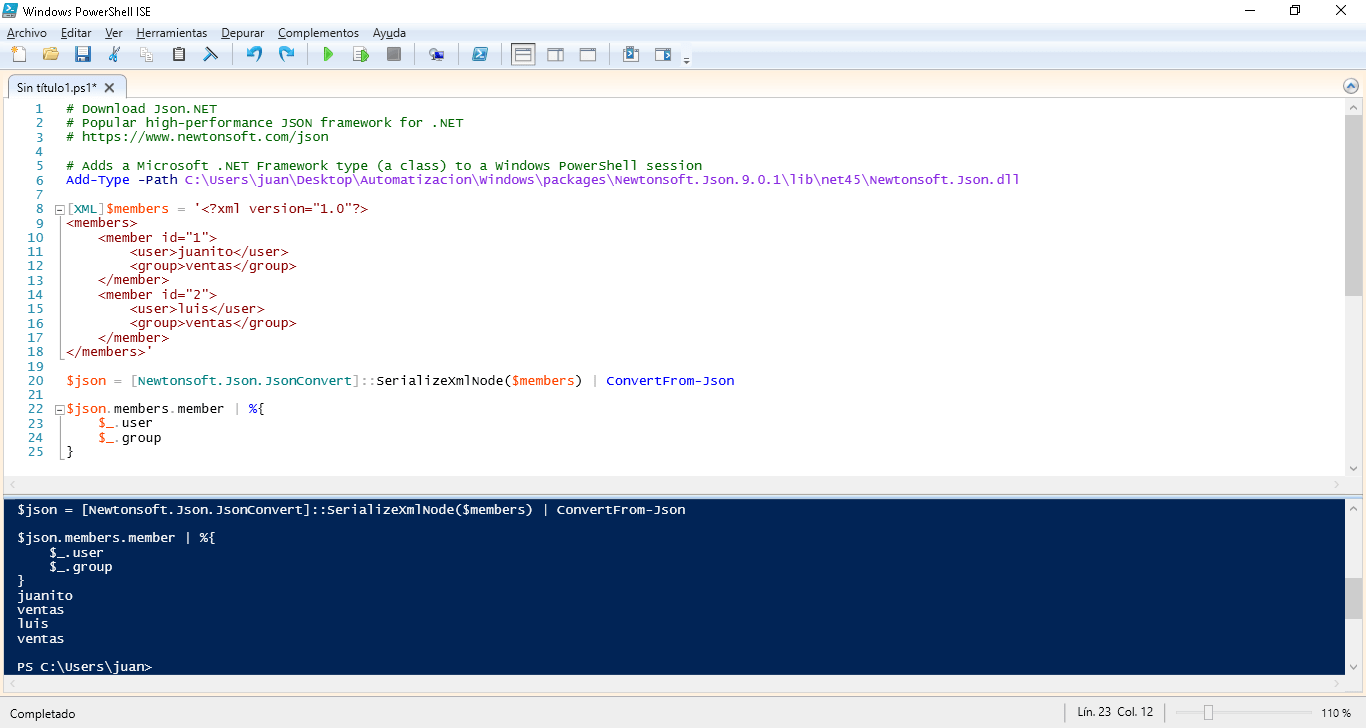Save the current script
The height and width of the screenshot is (728, 1366).
pos(82,54)
